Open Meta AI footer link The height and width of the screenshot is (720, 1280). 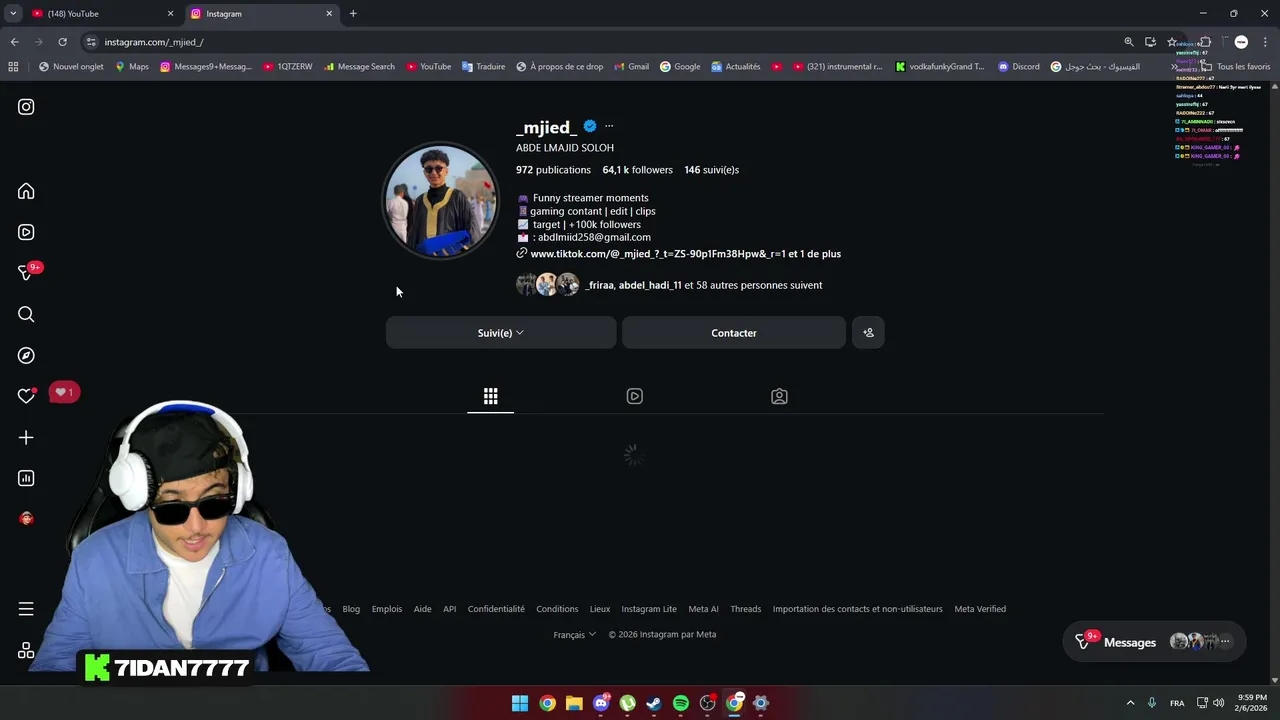(703, 609)
